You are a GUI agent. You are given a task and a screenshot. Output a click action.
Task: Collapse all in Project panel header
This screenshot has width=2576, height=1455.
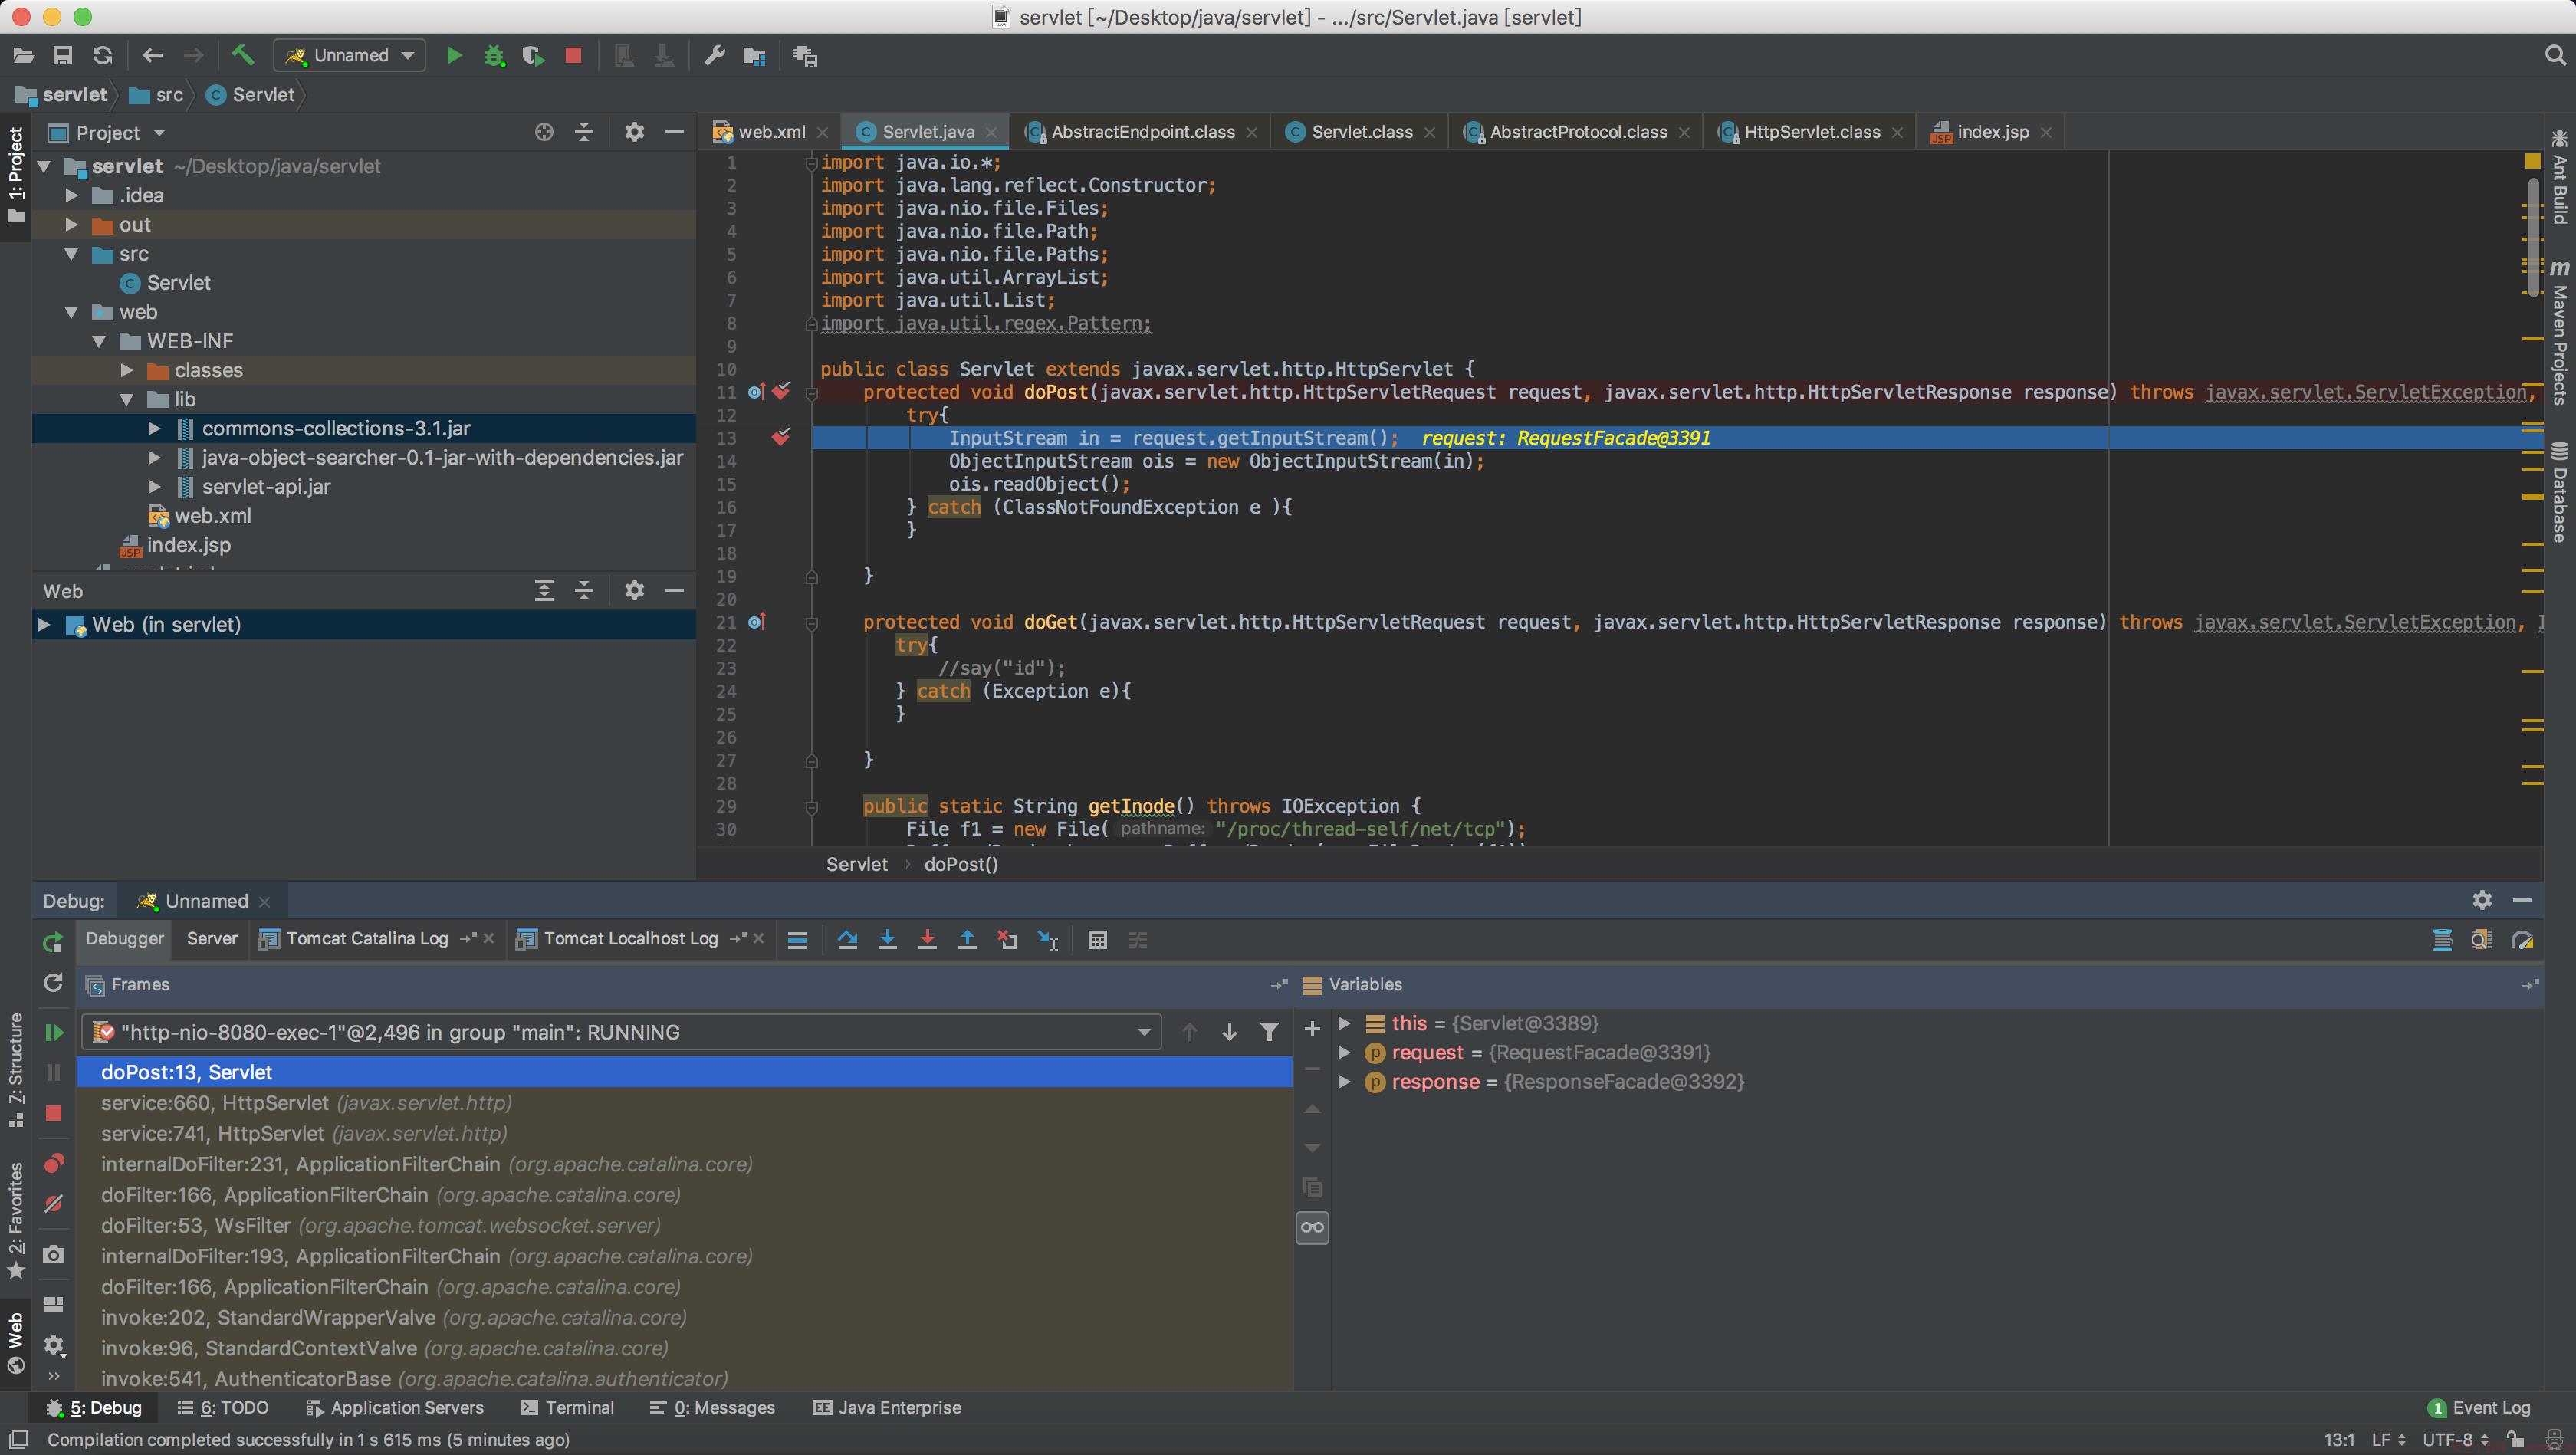tap(584, 132)
